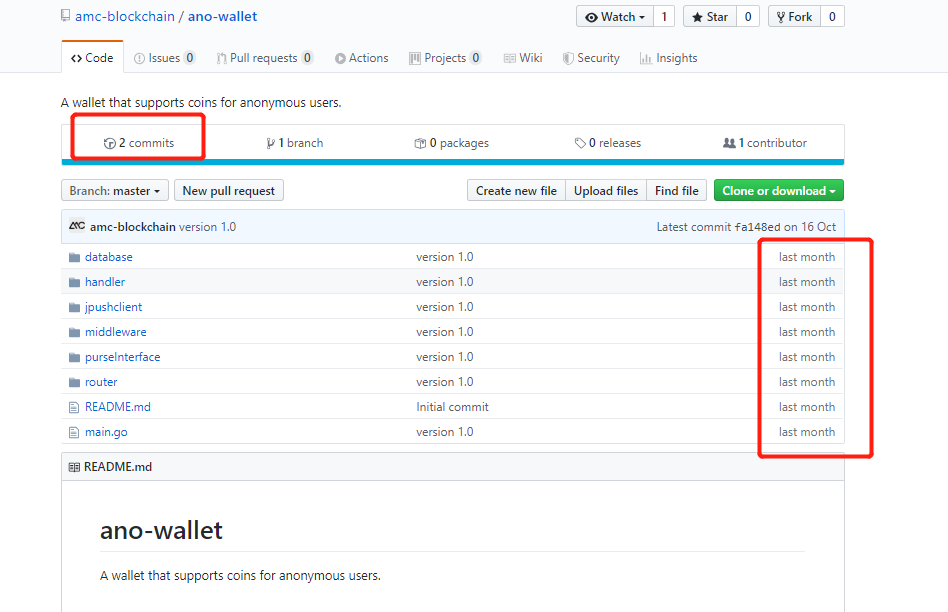This screenshot has width=948, height=612.
Task: Click the file icon beside README.md row
Action: pyautogui.click(x=74, y=408)
